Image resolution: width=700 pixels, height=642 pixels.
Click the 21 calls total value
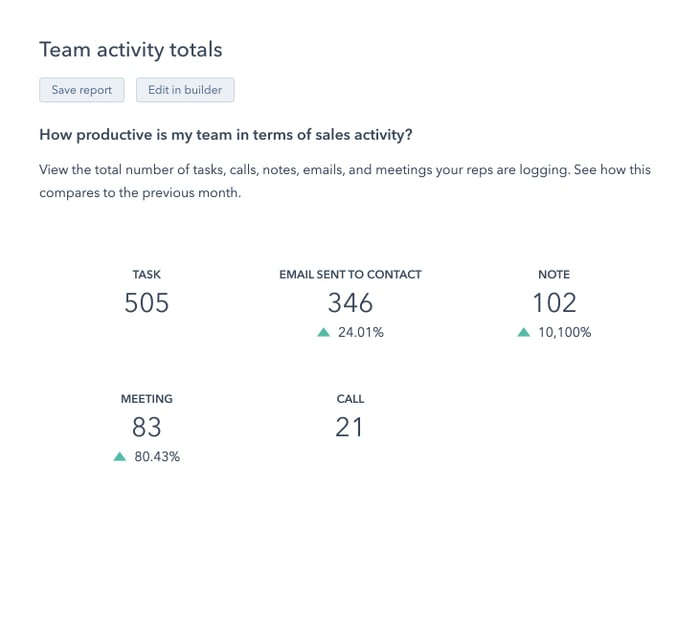350,428
